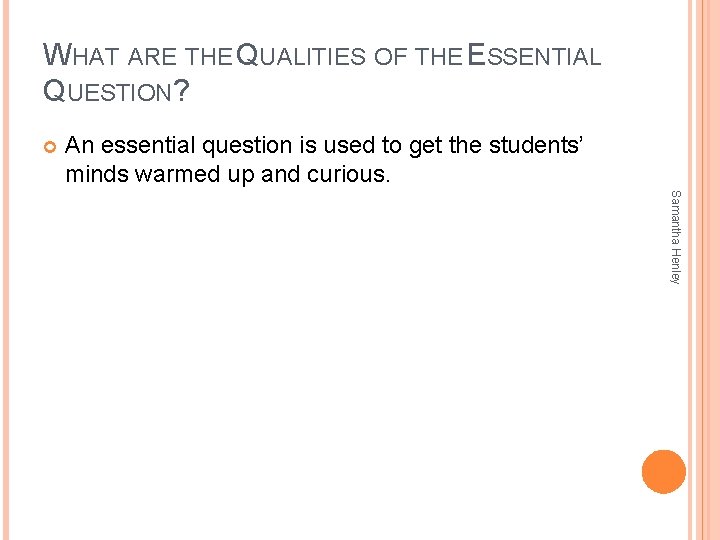This screenshot has height=540, width=720.
Task: Click the word "minds" in the bullet
Action: point(95,174)
